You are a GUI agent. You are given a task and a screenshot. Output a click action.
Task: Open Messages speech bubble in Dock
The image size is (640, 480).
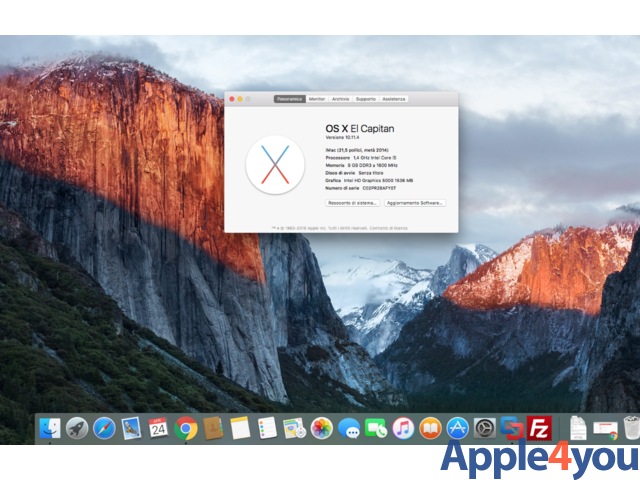(349, 428)
